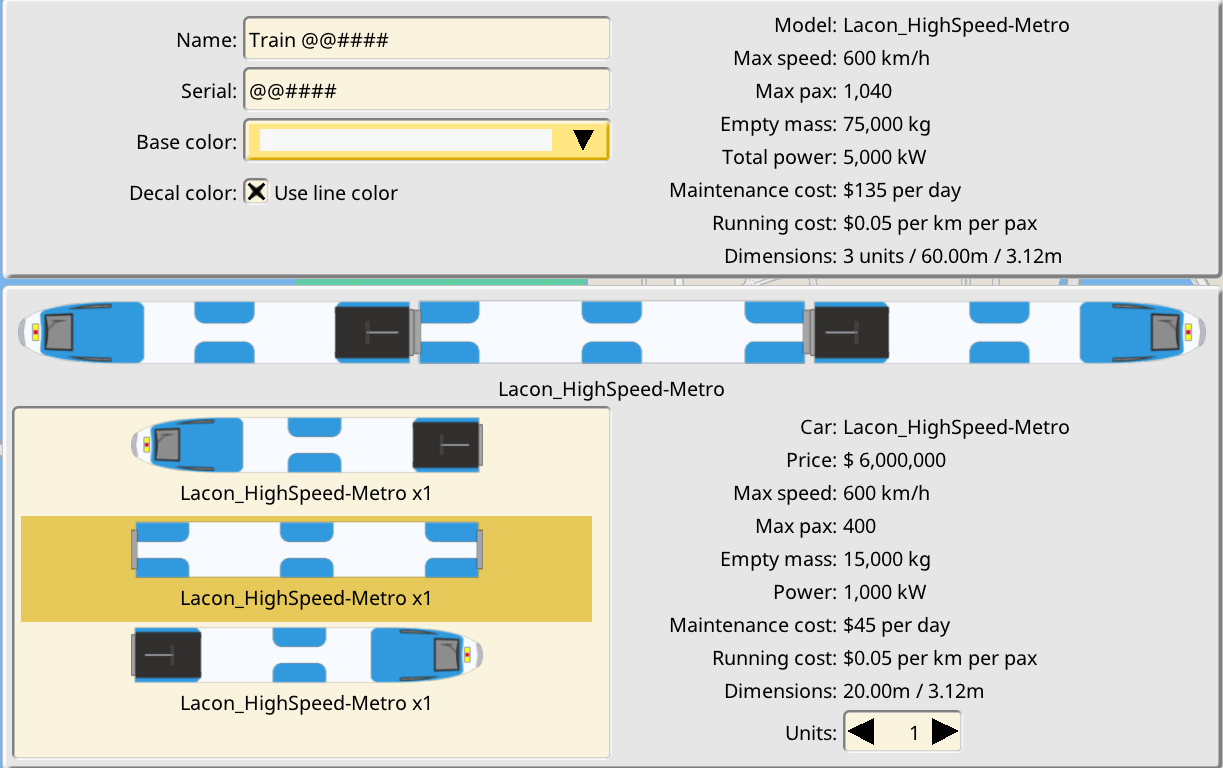Focus the Name input field
The image size is (1223, 768).
(x=426, y=40)
